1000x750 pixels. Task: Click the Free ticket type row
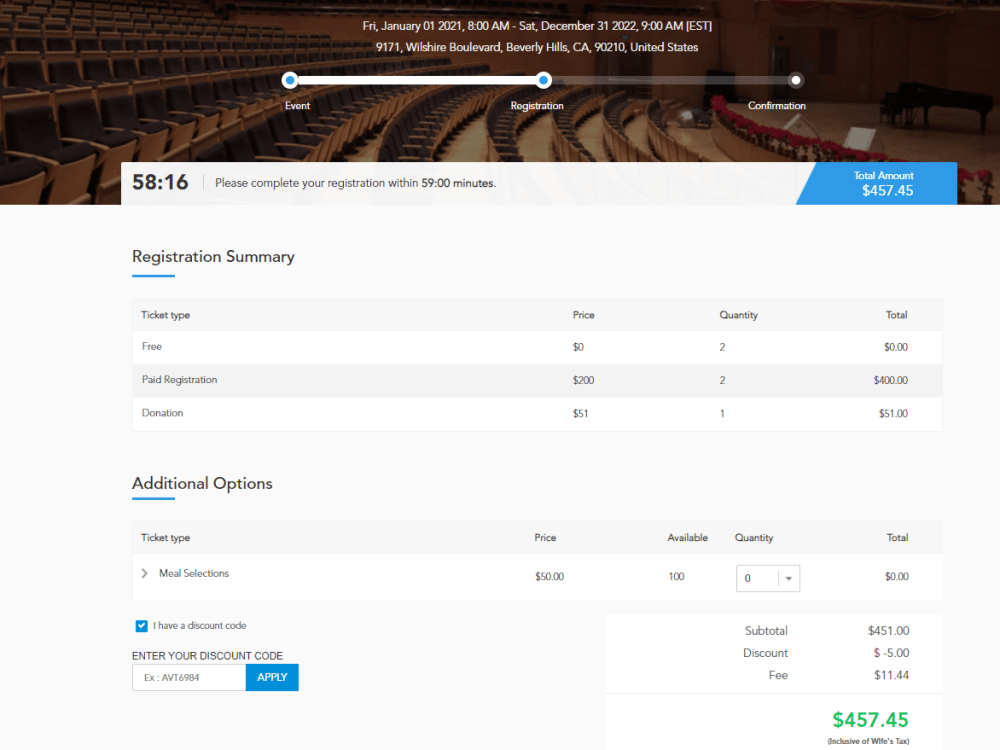tap(537, 347)
